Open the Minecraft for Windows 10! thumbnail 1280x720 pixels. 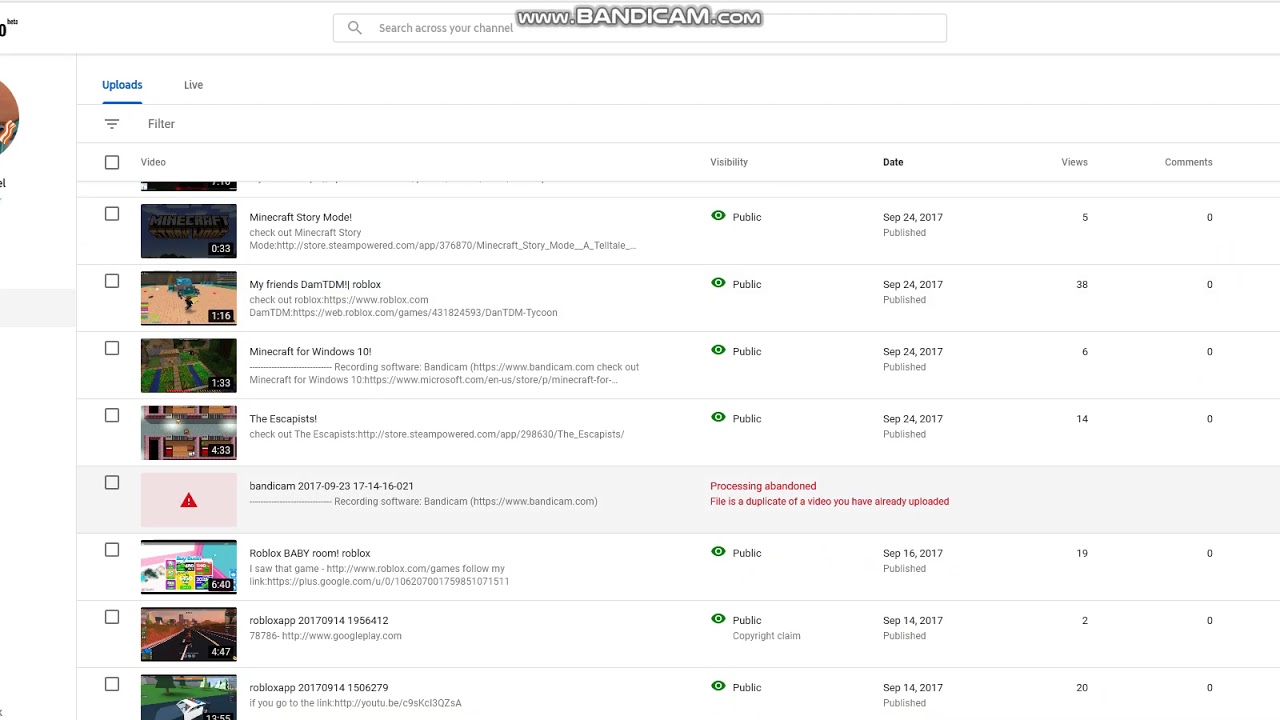pos(189,365)
